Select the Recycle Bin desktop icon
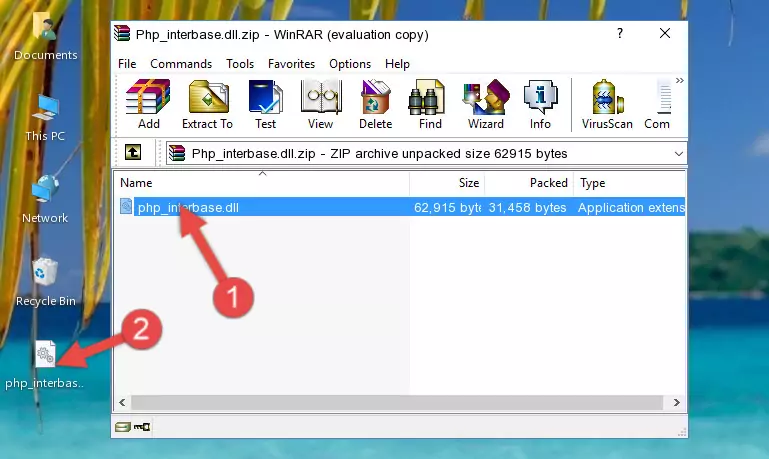 tap(46, 282)
